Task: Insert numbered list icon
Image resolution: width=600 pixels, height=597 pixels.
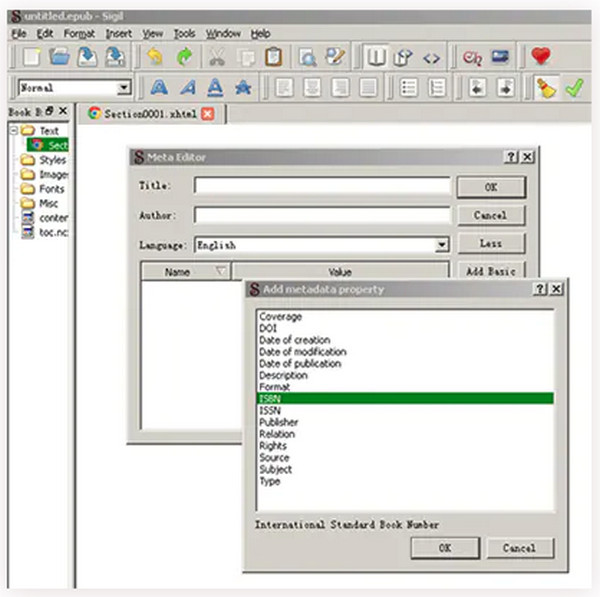Action: pos(437,87)
